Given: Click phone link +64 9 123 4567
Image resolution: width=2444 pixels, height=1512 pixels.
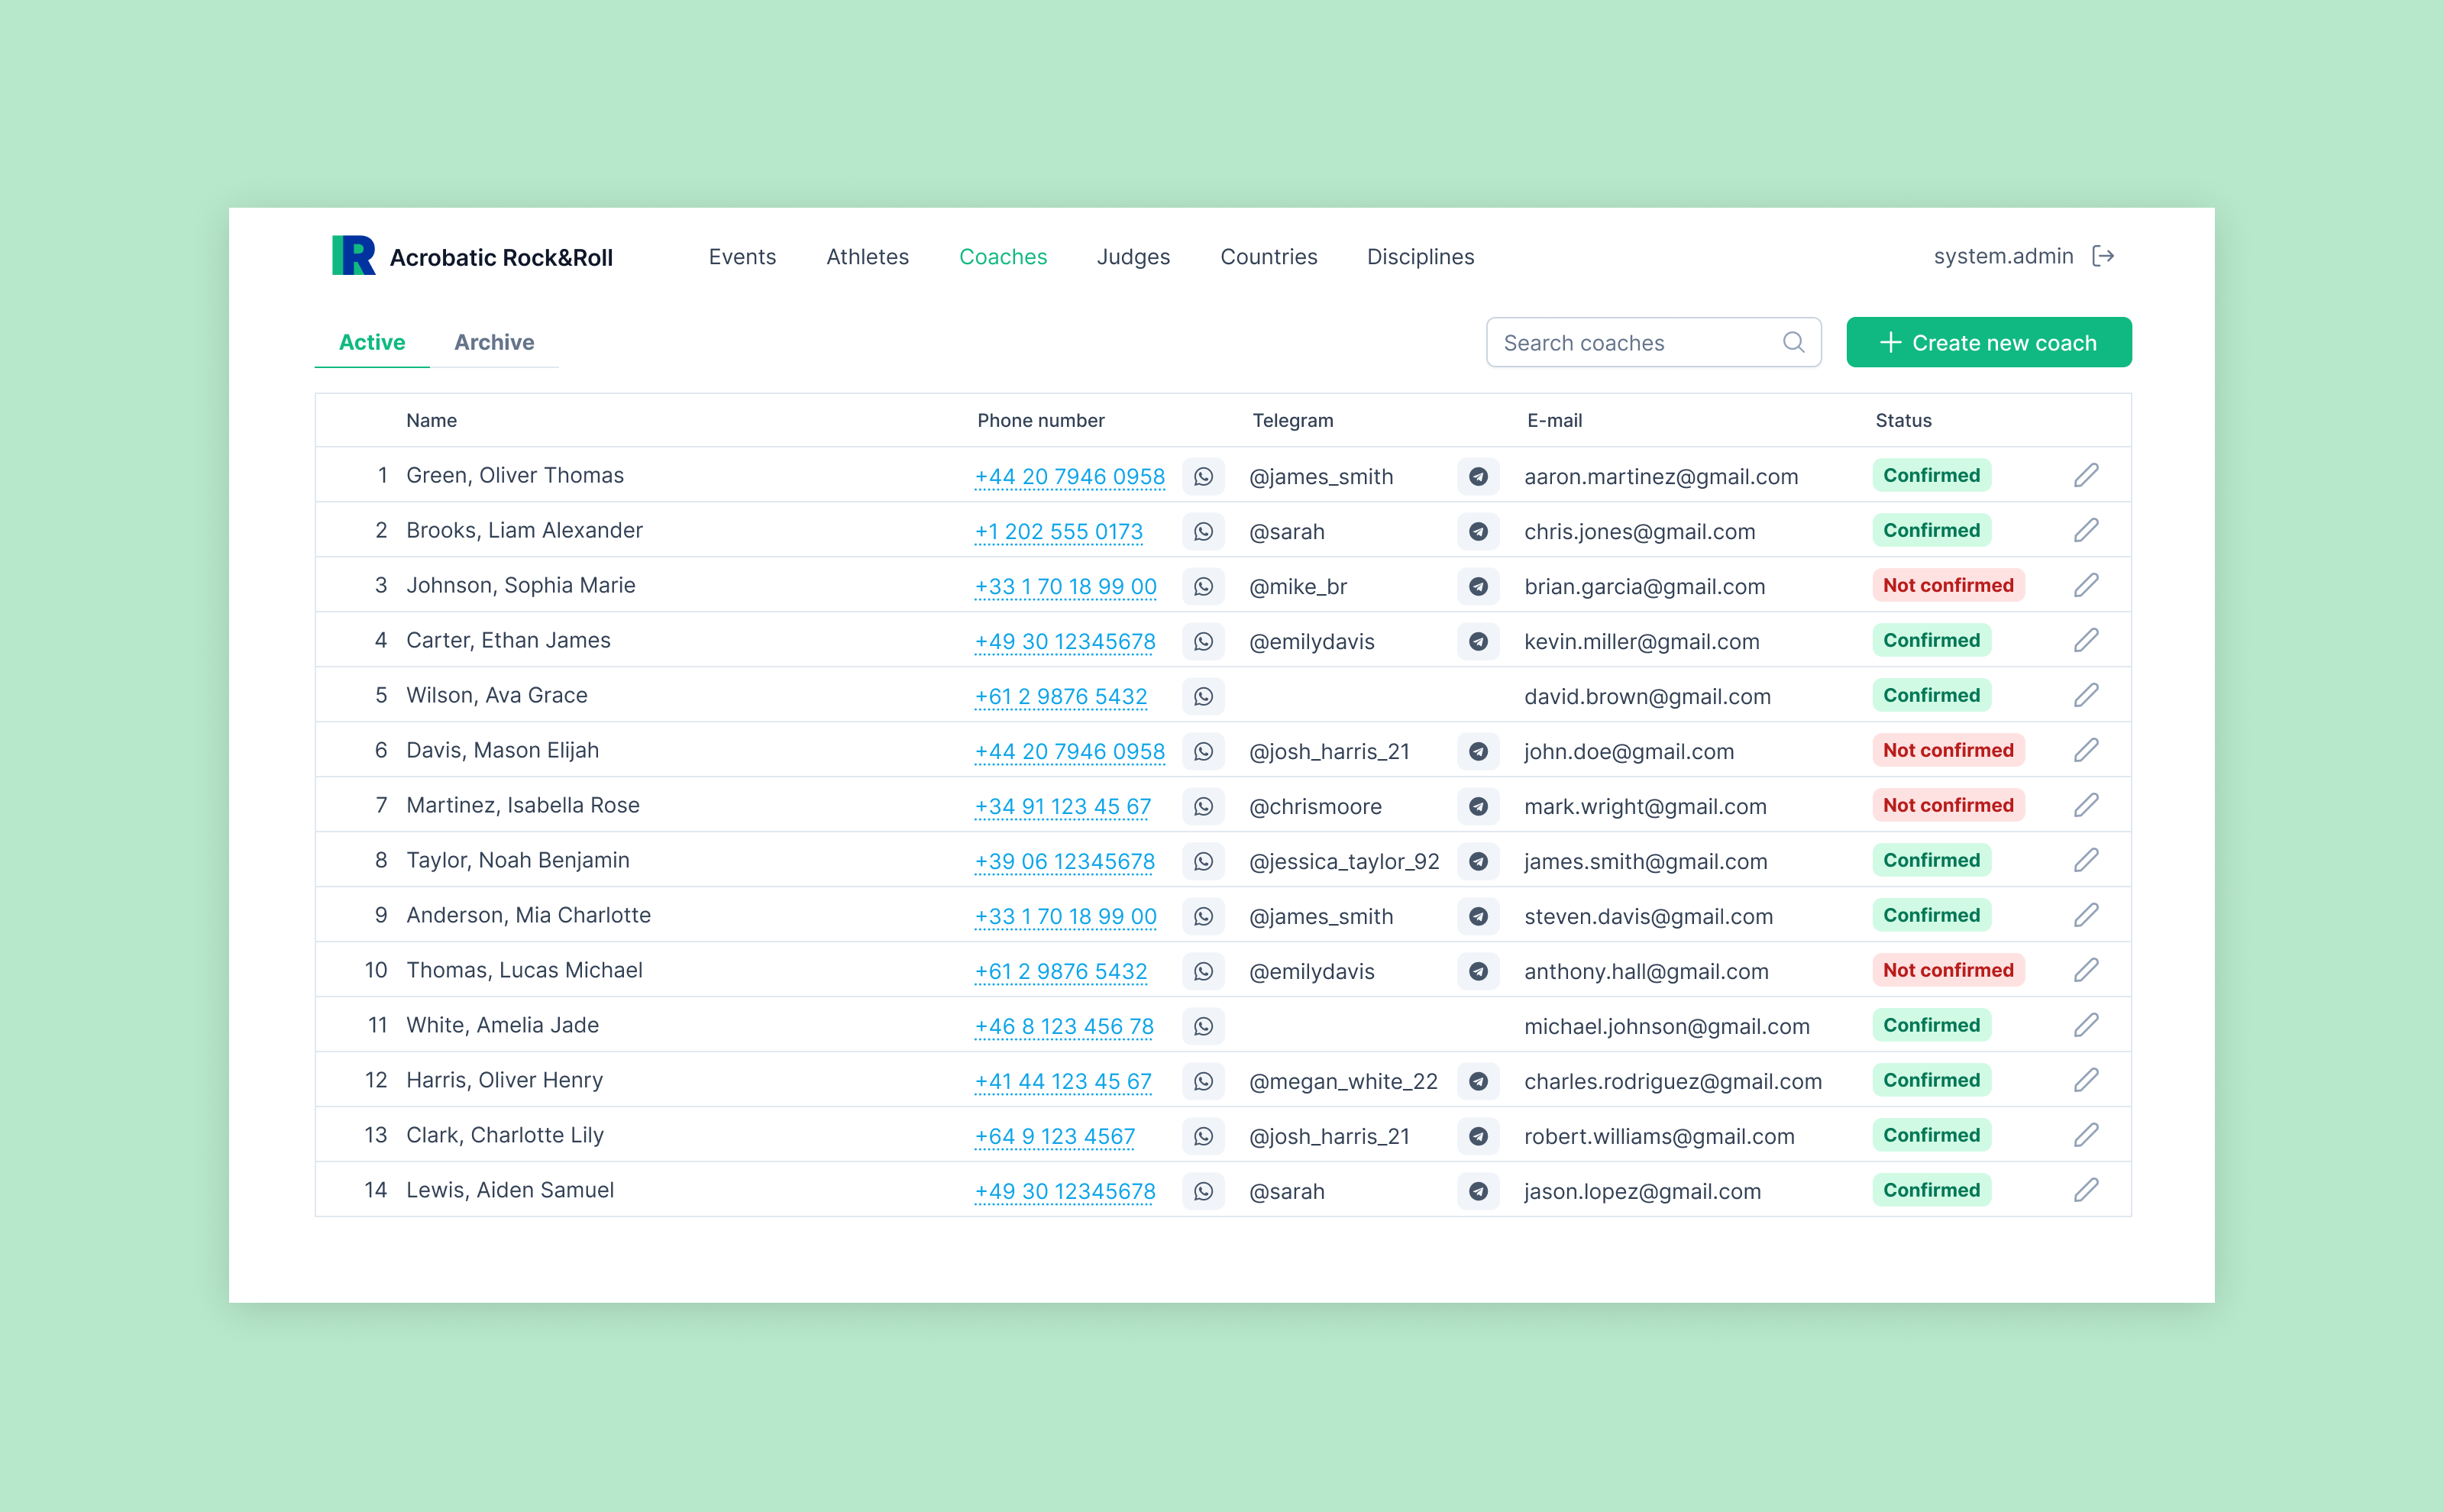Looking at the screenshot, I should [1054, 1136].
